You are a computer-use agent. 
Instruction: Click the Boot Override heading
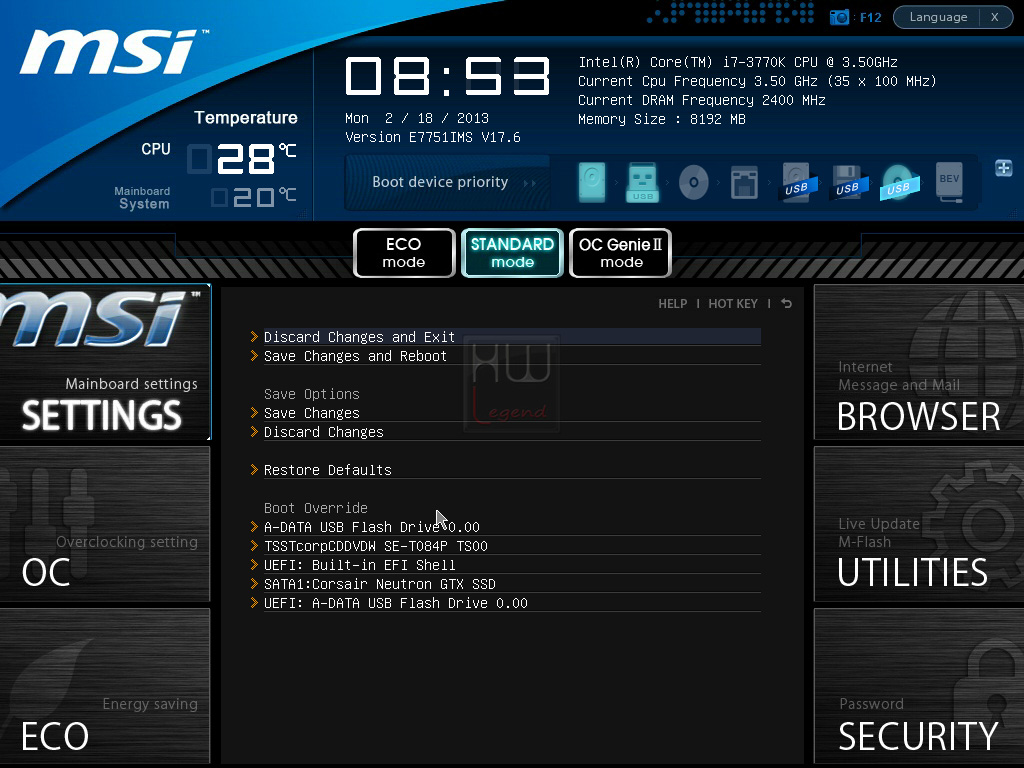point(315,507)
